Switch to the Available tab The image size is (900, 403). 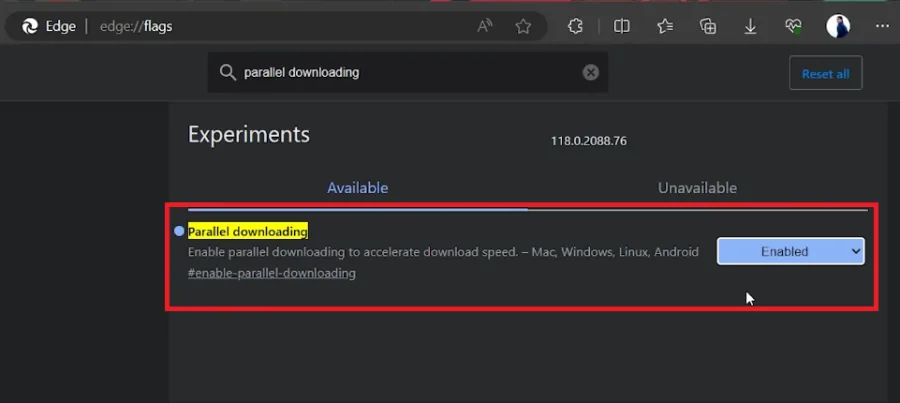coord(358,188)
